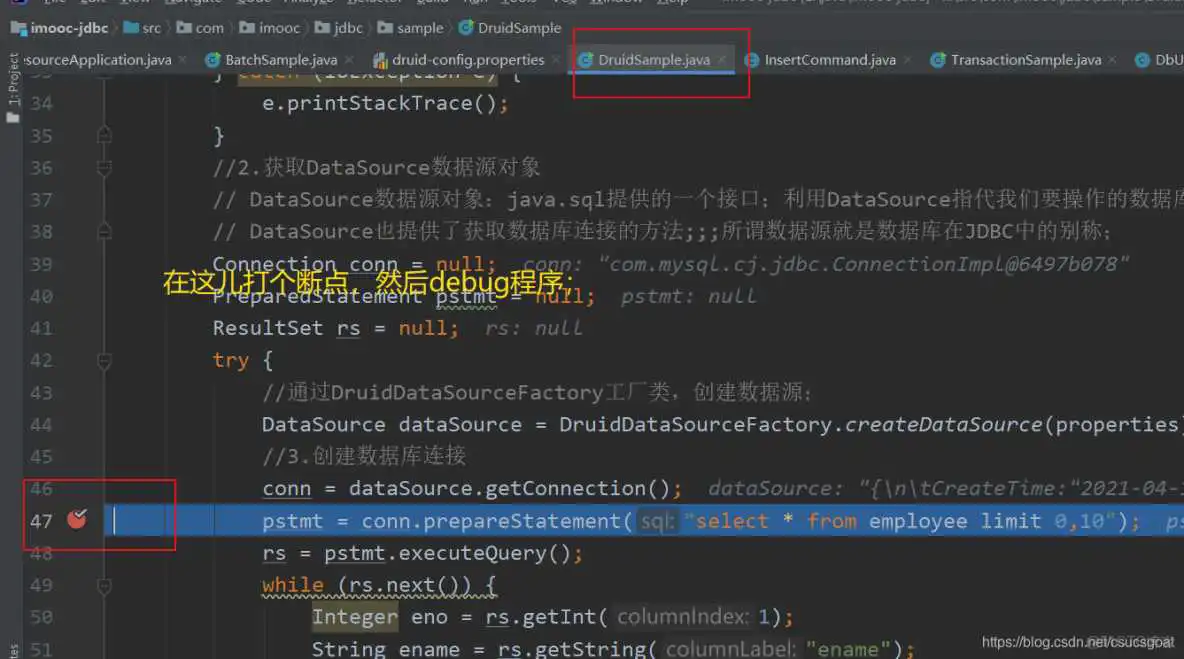Switch to the druid-config.properties tab

tap(459, 60)
